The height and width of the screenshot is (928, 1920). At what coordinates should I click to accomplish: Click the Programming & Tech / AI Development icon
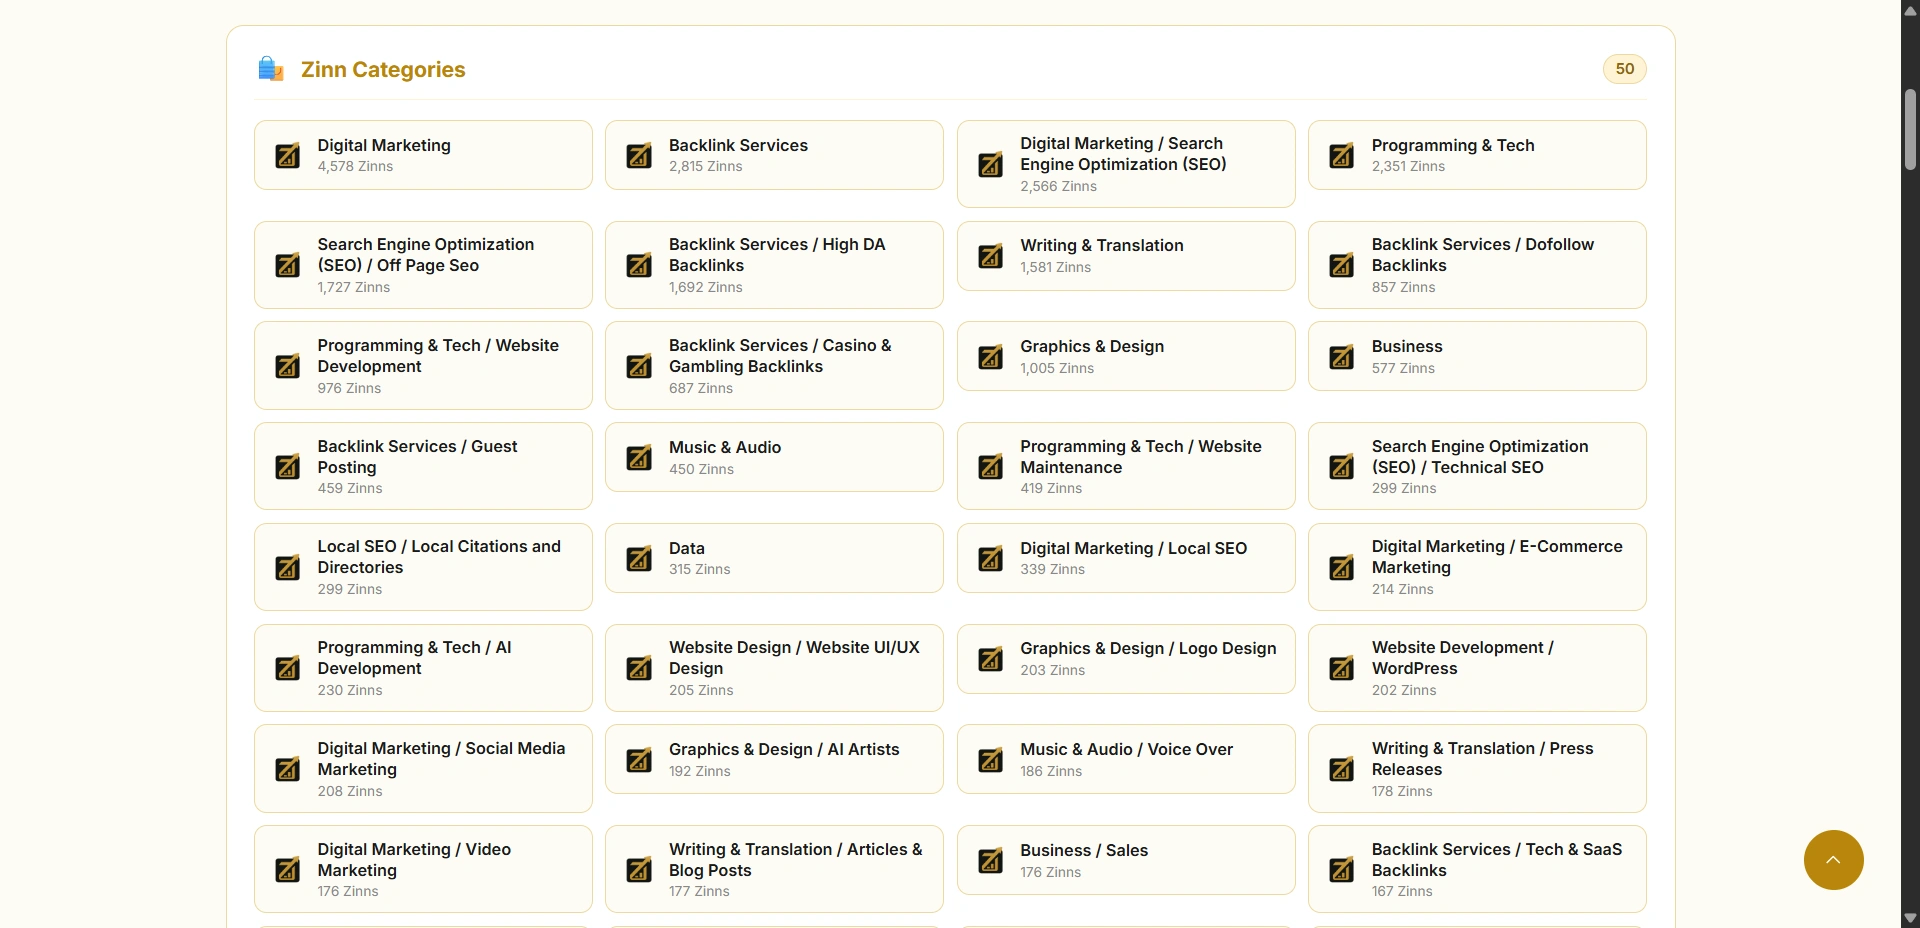(288, 669)
